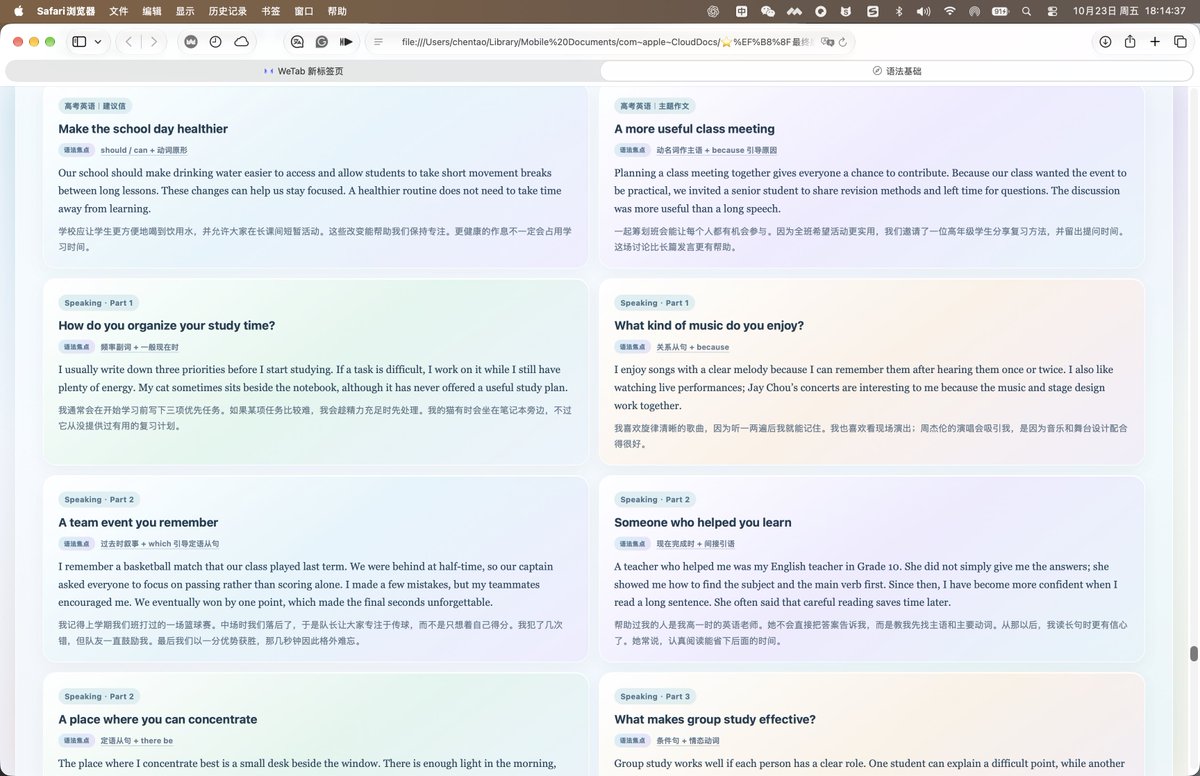Click the '高考英语｜主题作文' tag
This screenshot has width=1200, height=776.
[655, 106]
